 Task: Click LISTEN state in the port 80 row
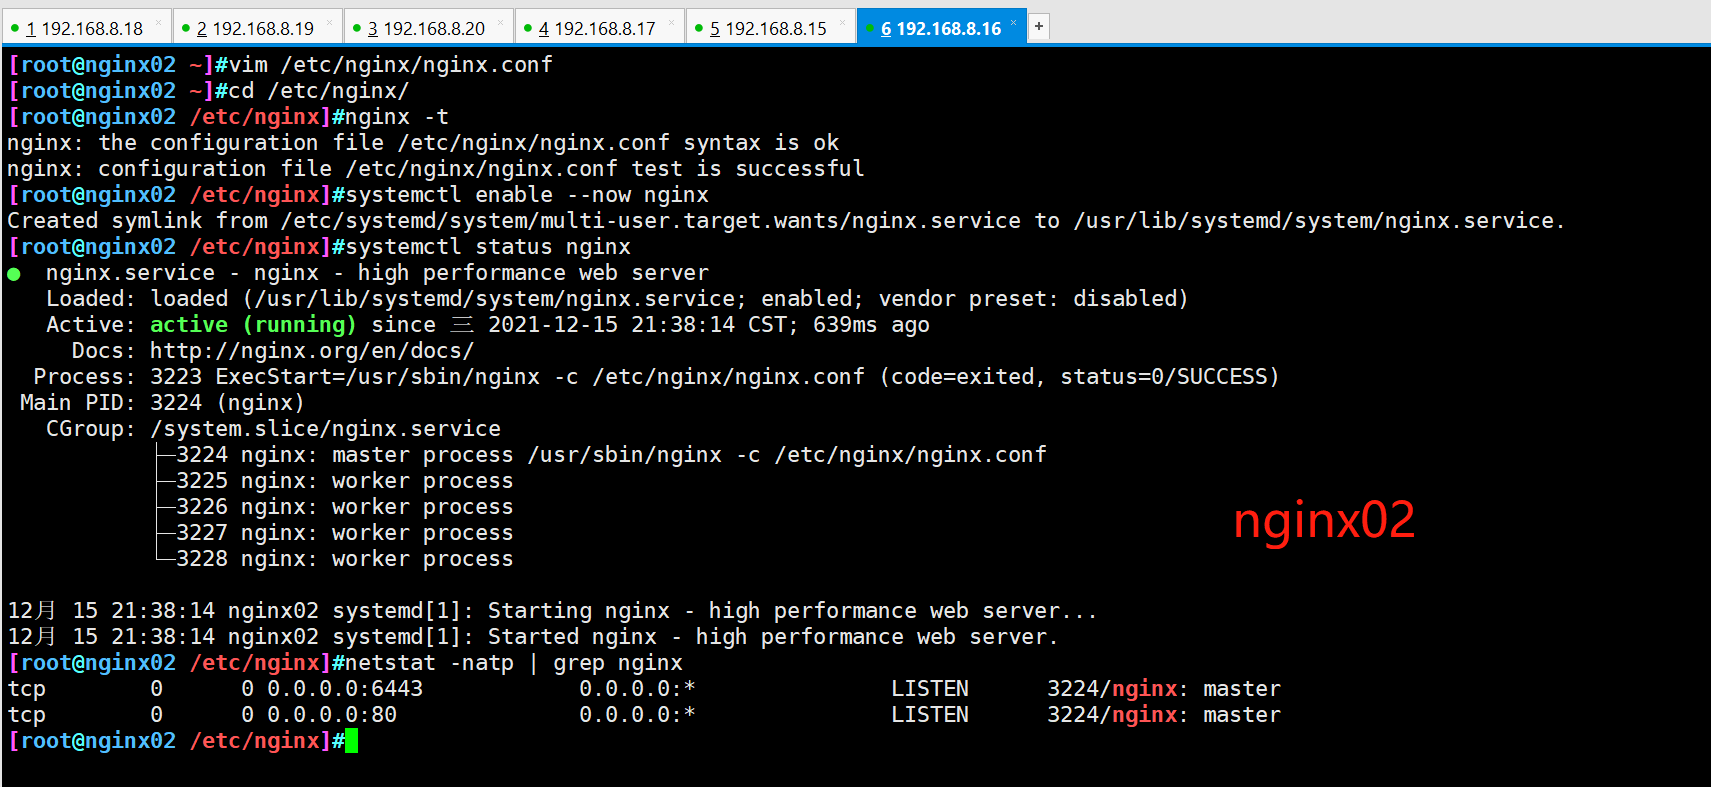(930, 715)
